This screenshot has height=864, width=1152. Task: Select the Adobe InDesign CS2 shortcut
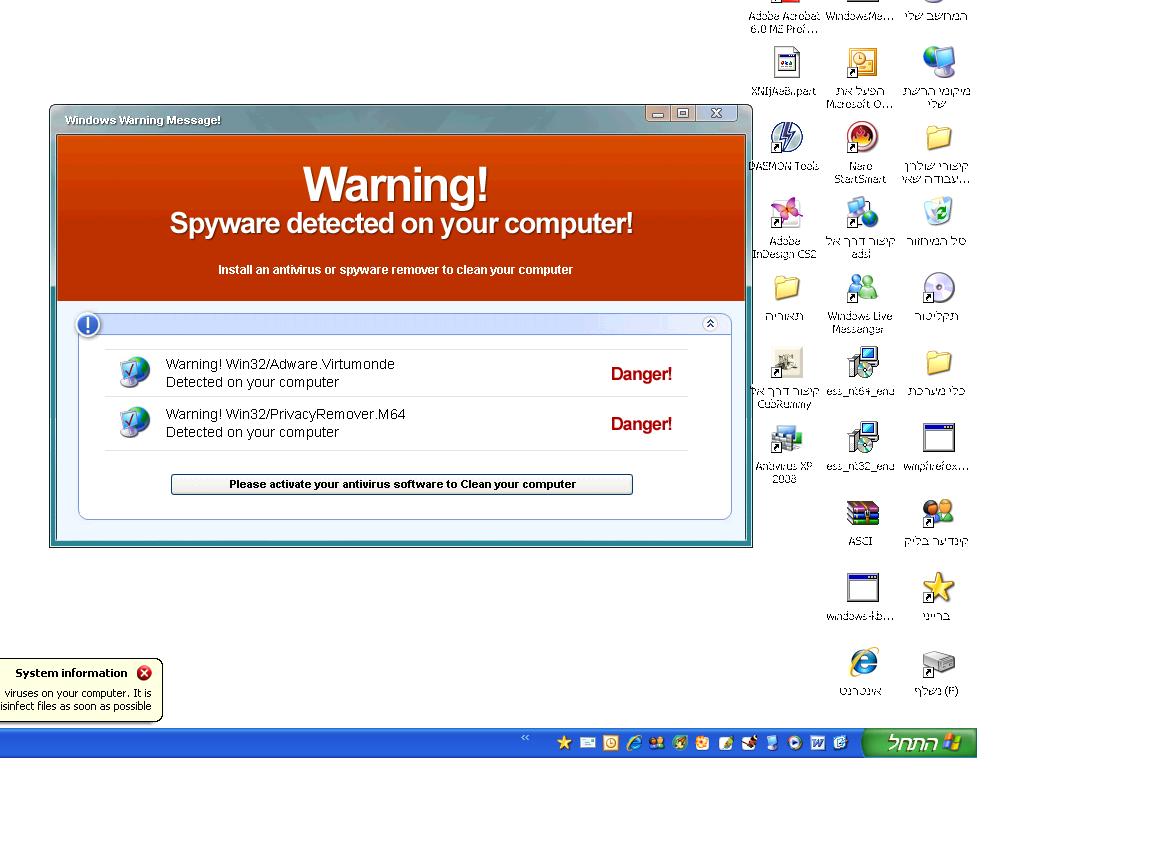click(786, 212)
